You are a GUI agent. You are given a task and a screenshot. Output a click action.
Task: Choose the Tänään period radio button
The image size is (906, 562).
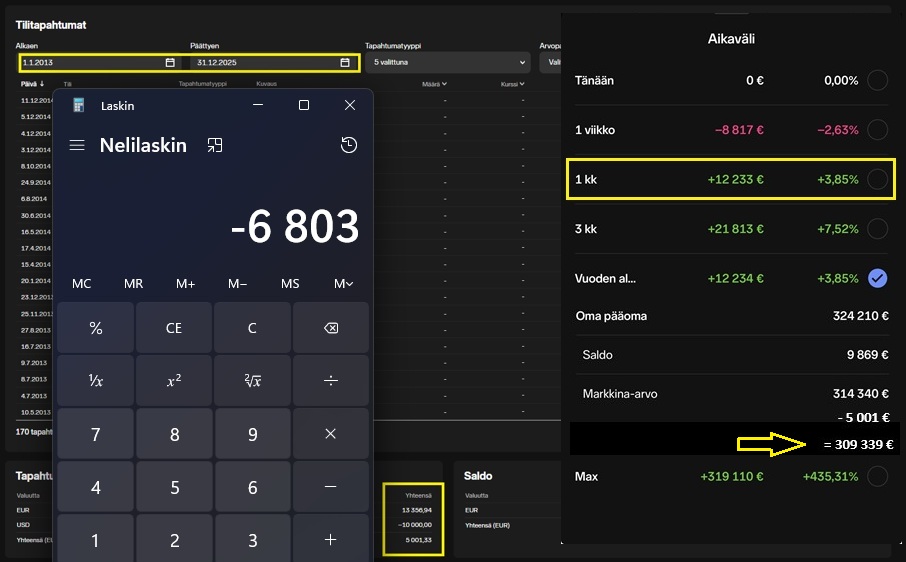tap(877, 81)
